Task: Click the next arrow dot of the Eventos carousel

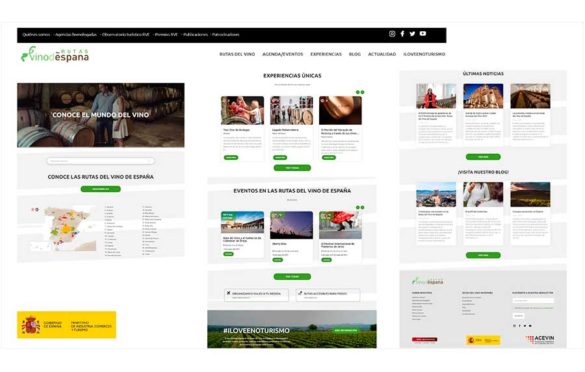Action: point(362,207)
